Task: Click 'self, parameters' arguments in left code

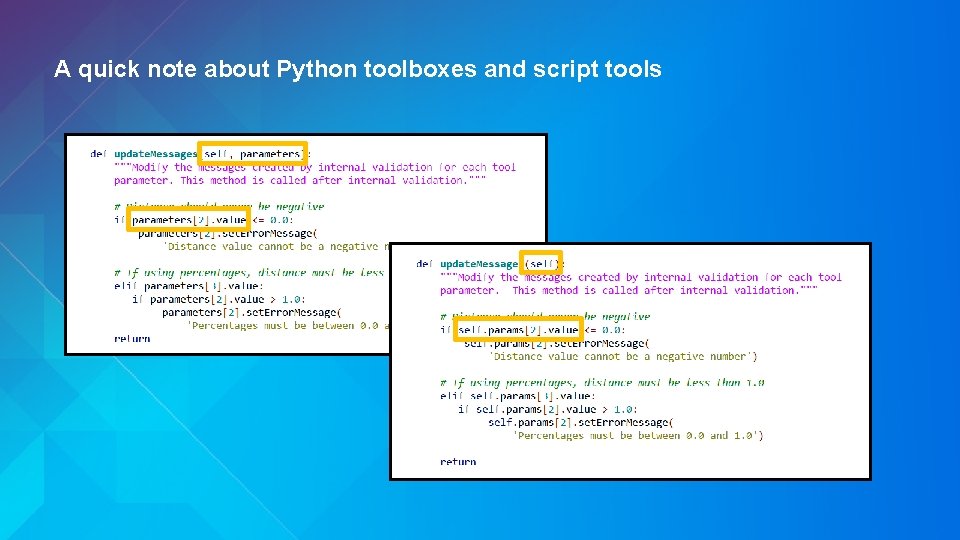Action: click(x=252, y=154)
